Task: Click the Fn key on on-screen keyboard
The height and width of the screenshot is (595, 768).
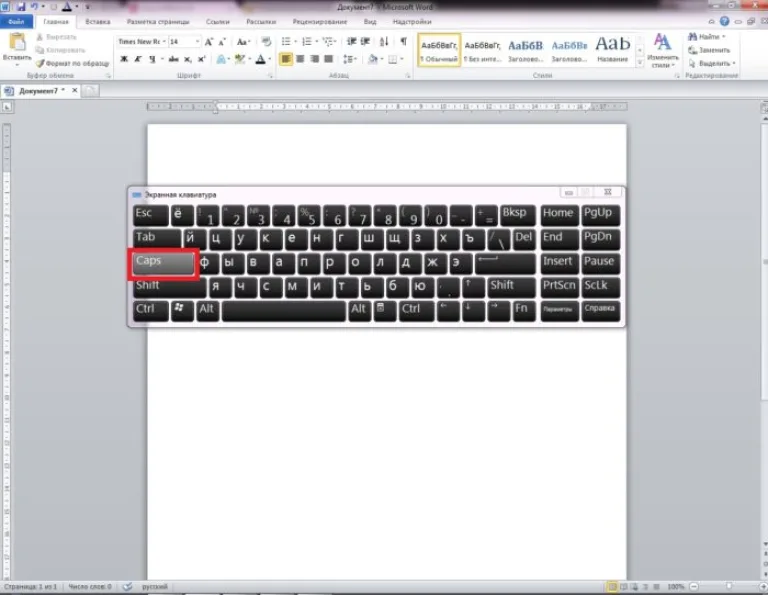Action: [x=524, y=311]
